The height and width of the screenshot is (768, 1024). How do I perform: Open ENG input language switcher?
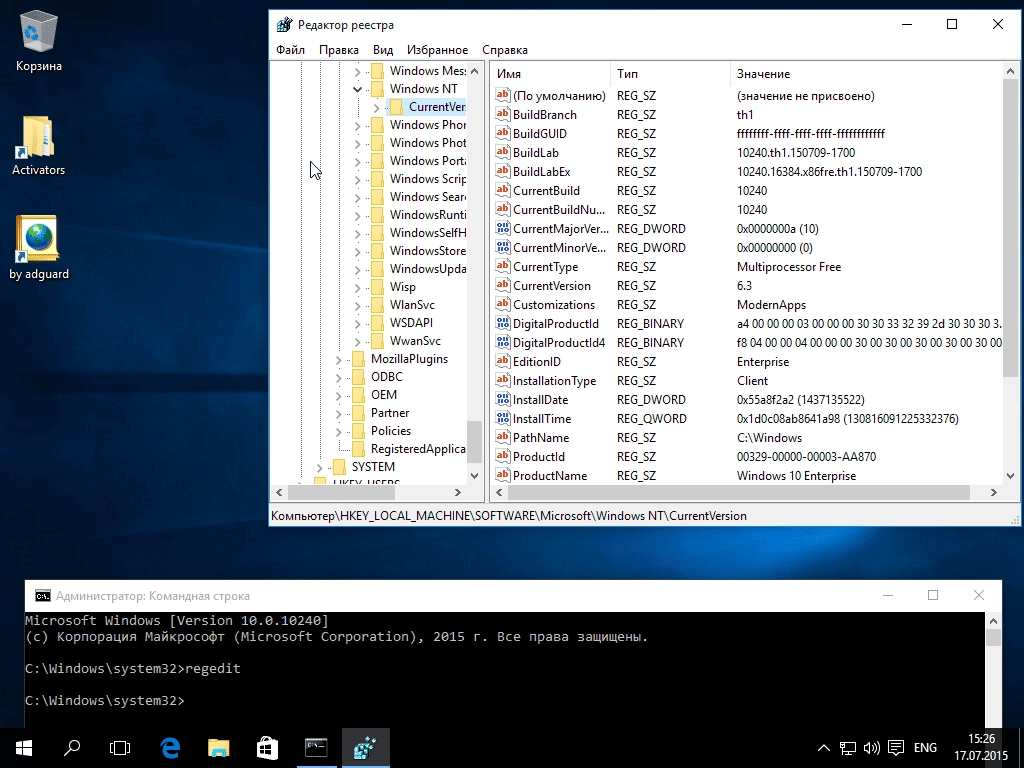(925, 748)
